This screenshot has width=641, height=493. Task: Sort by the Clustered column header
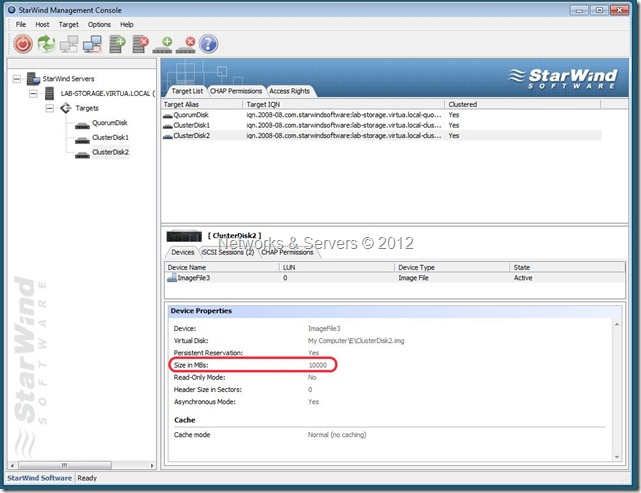click(x=523, y=104)
